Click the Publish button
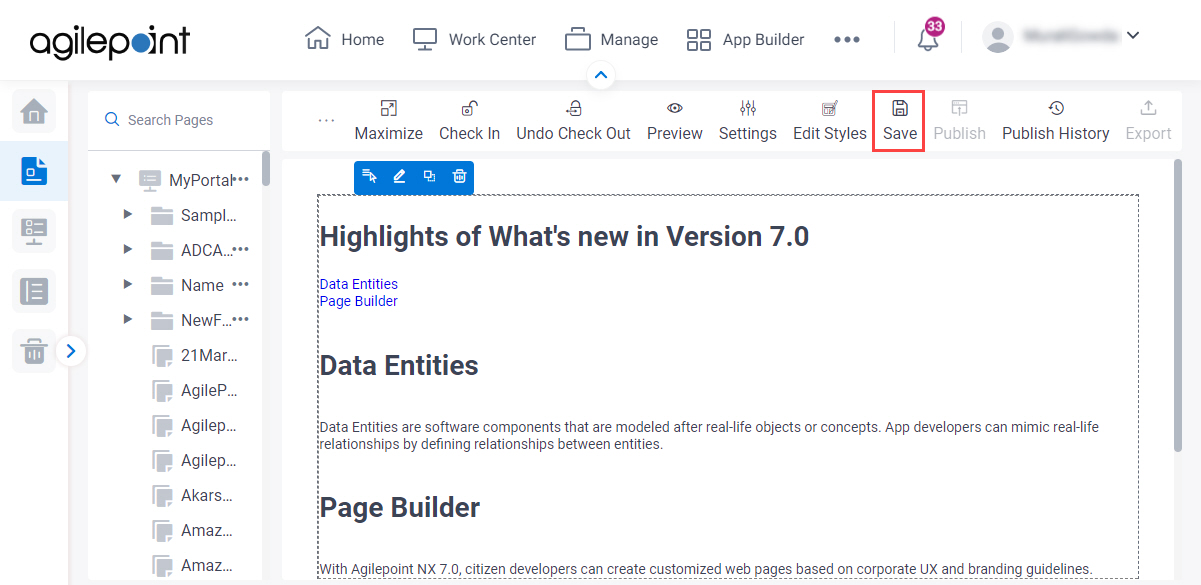Image resolution: width=1201 pixels, height=585 pixels. (959, 120)
